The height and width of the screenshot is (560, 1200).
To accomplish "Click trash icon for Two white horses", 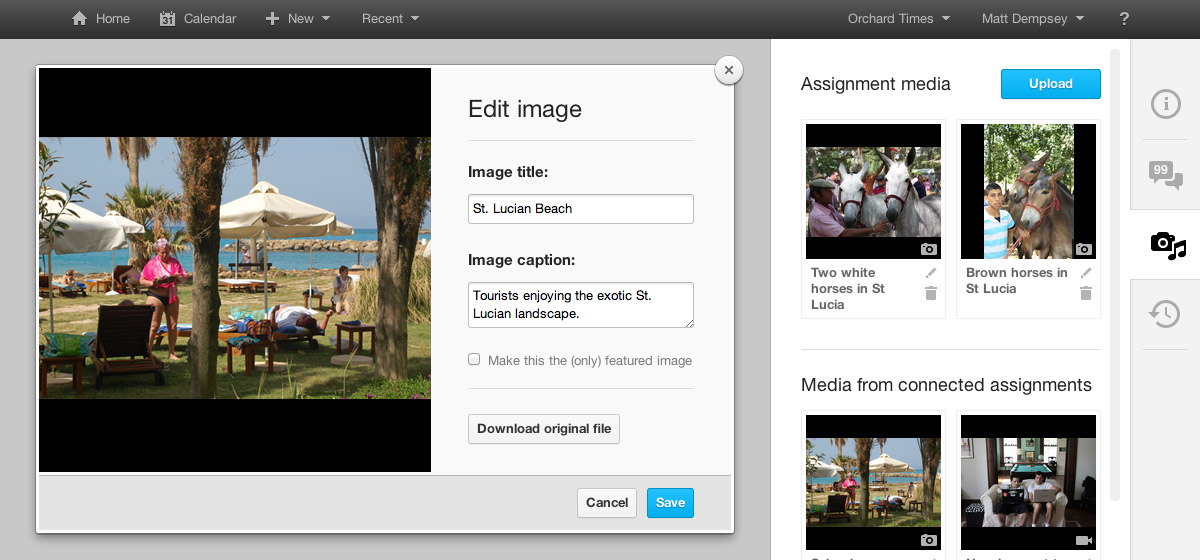I will click(x=931, y=293).
